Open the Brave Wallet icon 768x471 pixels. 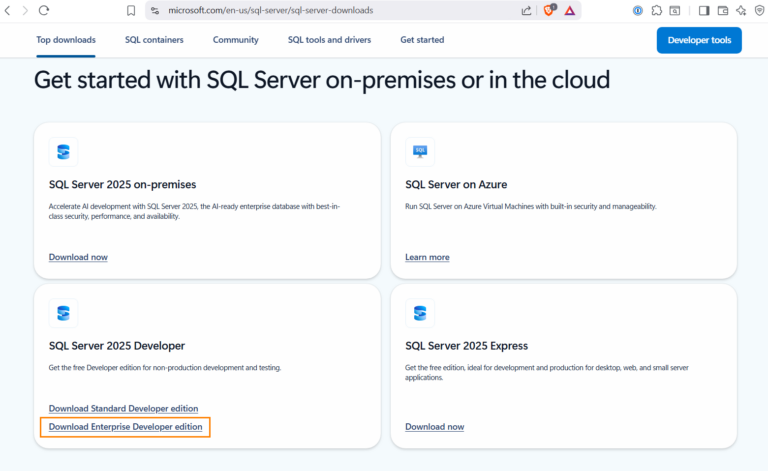tap(722, 10)
